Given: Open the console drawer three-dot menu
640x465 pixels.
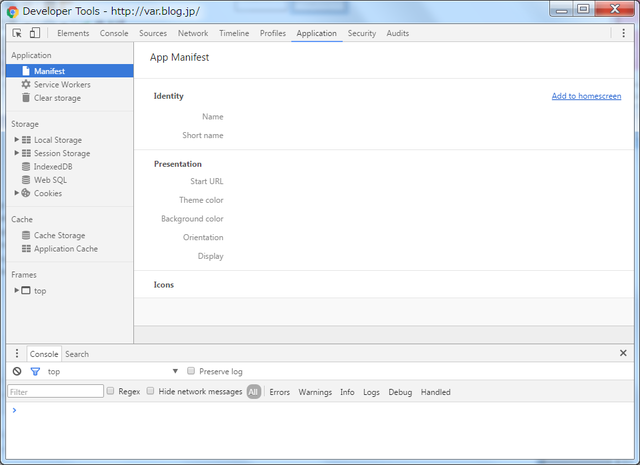Looking at the screenshot, I should coord(17,353).
